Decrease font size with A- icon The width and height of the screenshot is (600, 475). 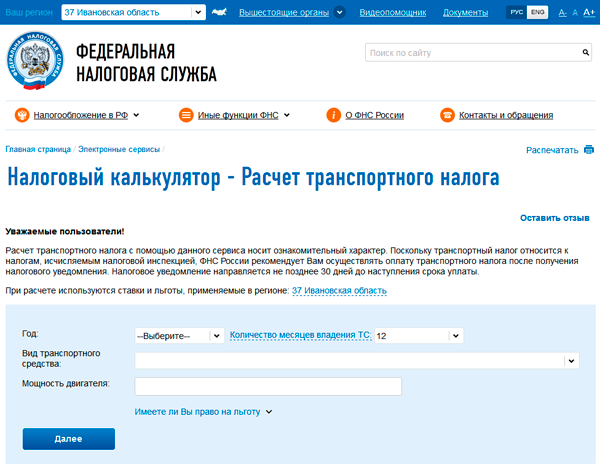click(562, 13)
